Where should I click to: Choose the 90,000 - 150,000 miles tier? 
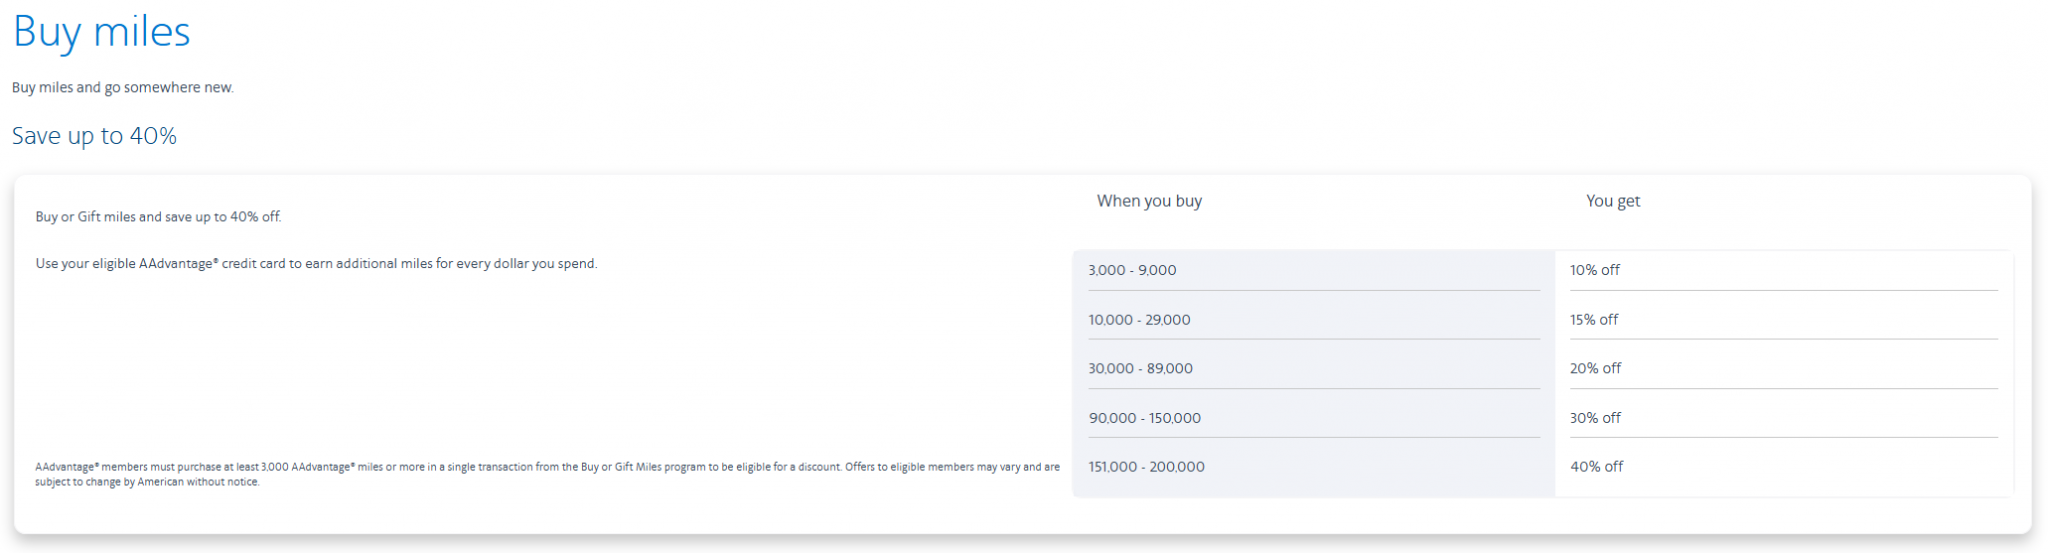[x=1144, y=418]
